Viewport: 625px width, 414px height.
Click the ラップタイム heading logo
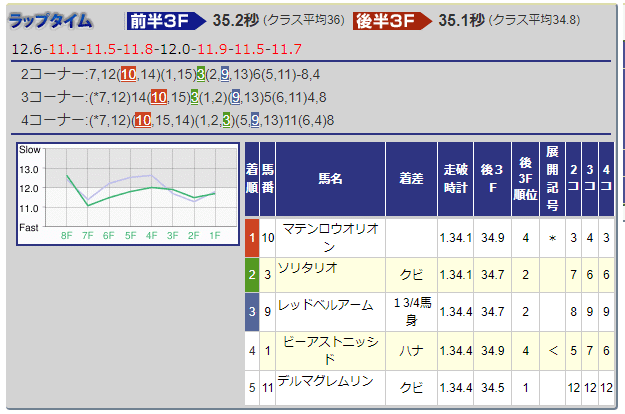pos(51,21)
